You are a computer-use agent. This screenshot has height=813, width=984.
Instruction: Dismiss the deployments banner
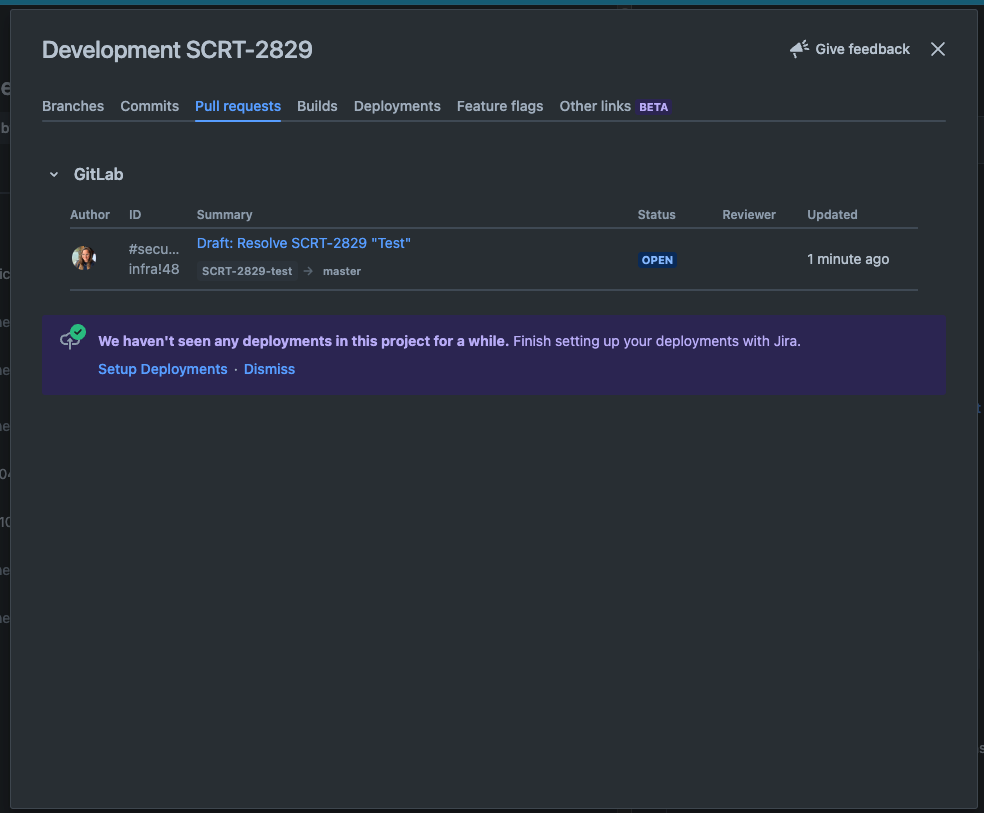[269, 369]
